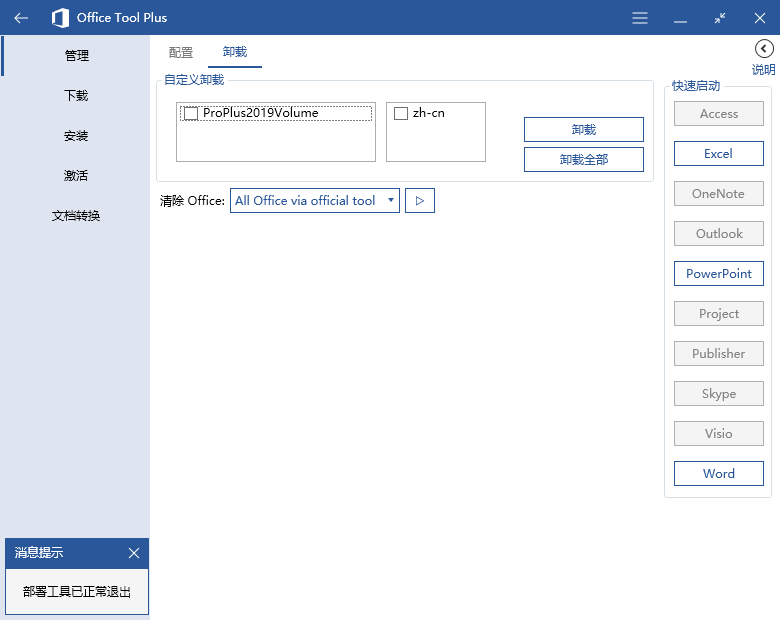This screenshot has width=780, height=620.
Task: Click the OneNote quick start button
Action: [719, 194]
